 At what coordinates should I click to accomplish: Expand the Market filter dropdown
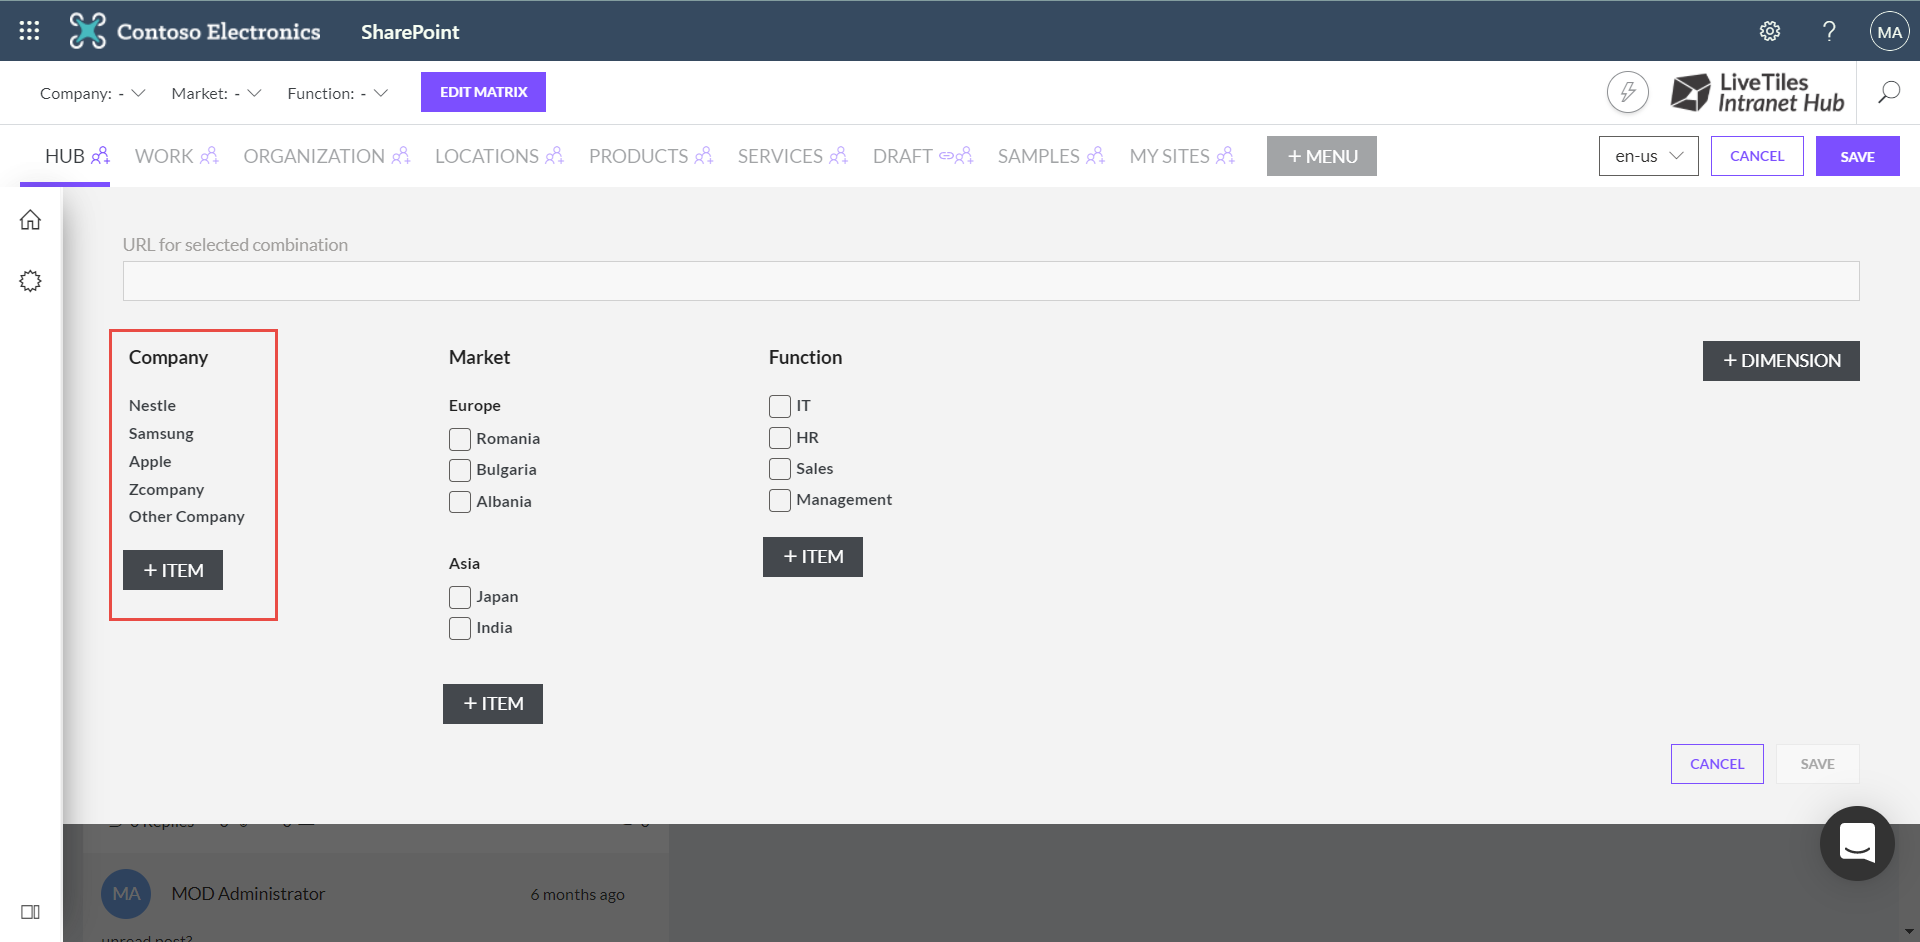216,93
